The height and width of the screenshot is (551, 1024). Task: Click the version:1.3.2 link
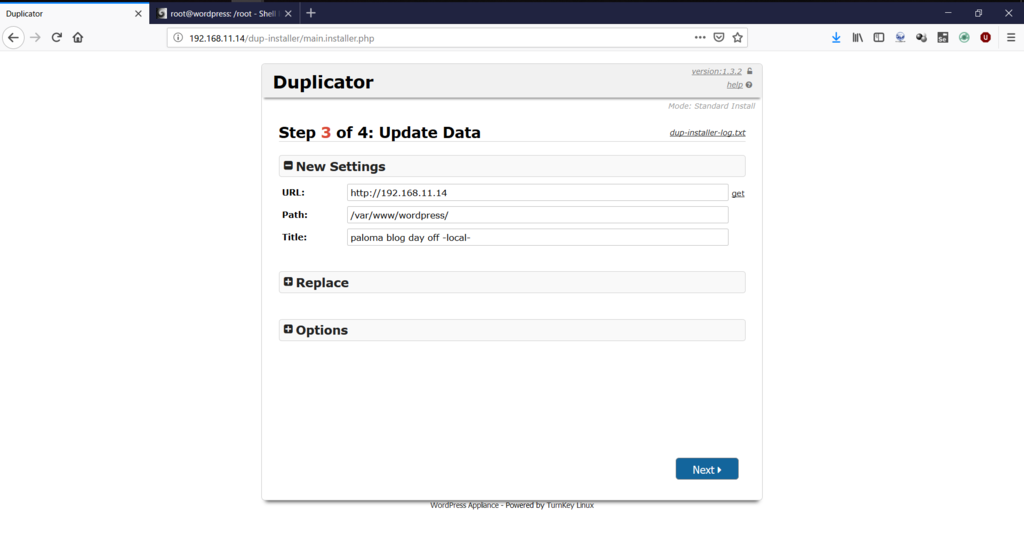(716, 71)
